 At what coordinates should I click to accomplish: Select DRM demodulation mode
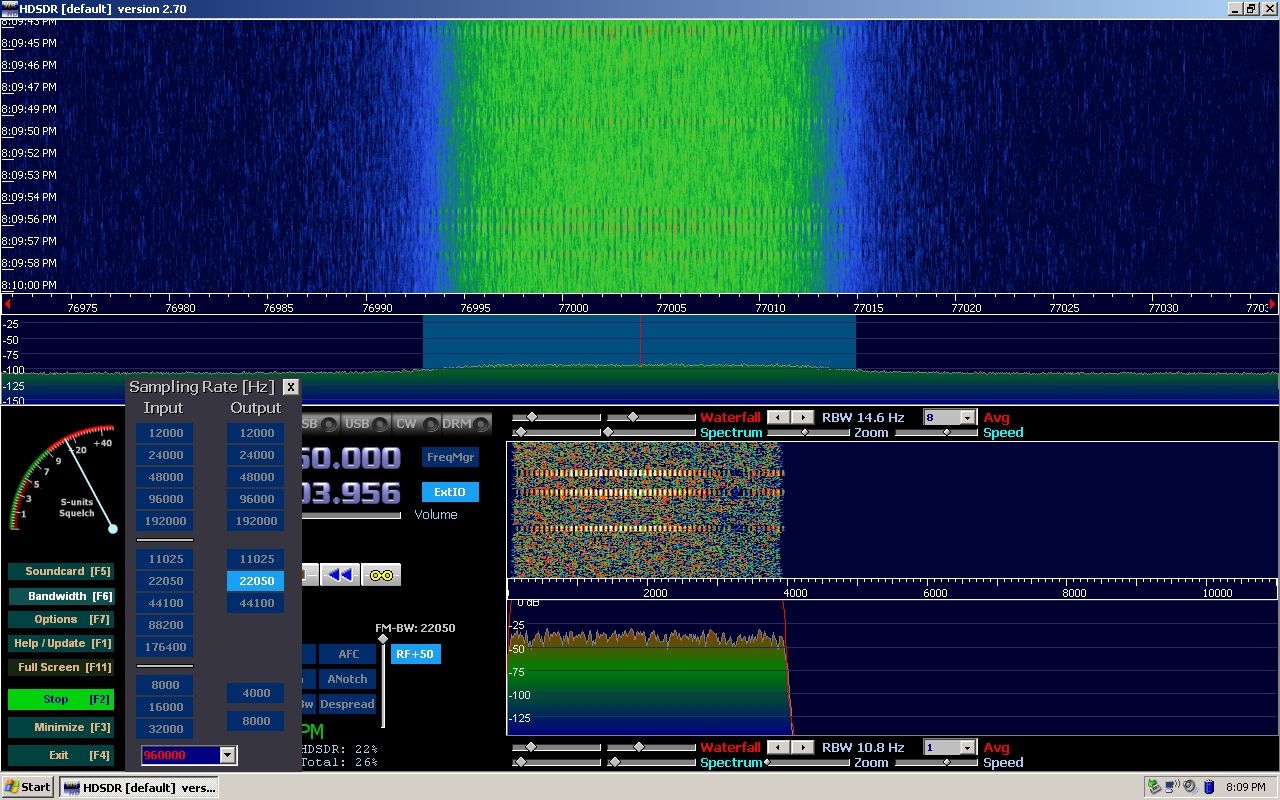(x=467, y=424)
